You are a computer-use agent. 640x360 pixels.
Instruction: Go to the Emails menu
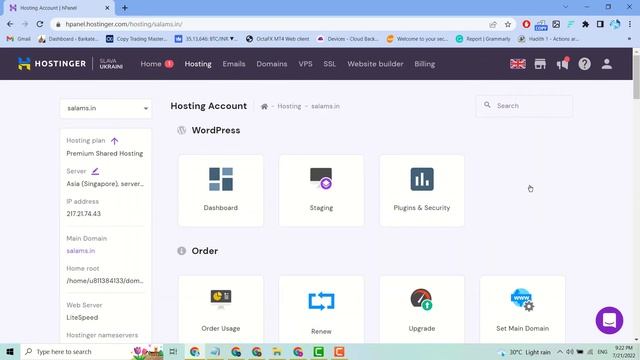pyautogui.click(x=234, y=64)
